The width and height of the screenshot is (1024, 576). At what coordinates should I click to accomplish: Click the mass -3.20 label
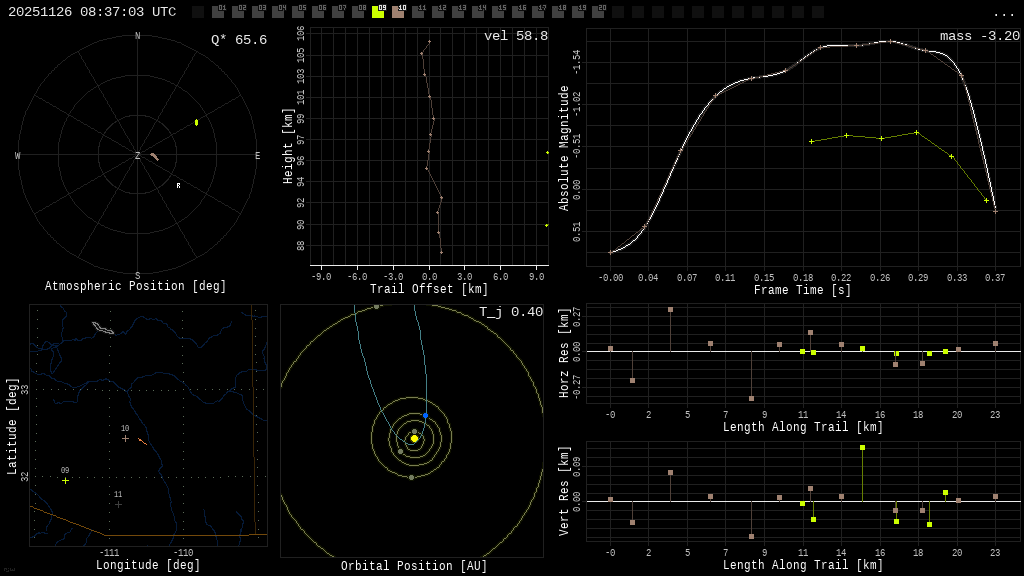(979, 36)
